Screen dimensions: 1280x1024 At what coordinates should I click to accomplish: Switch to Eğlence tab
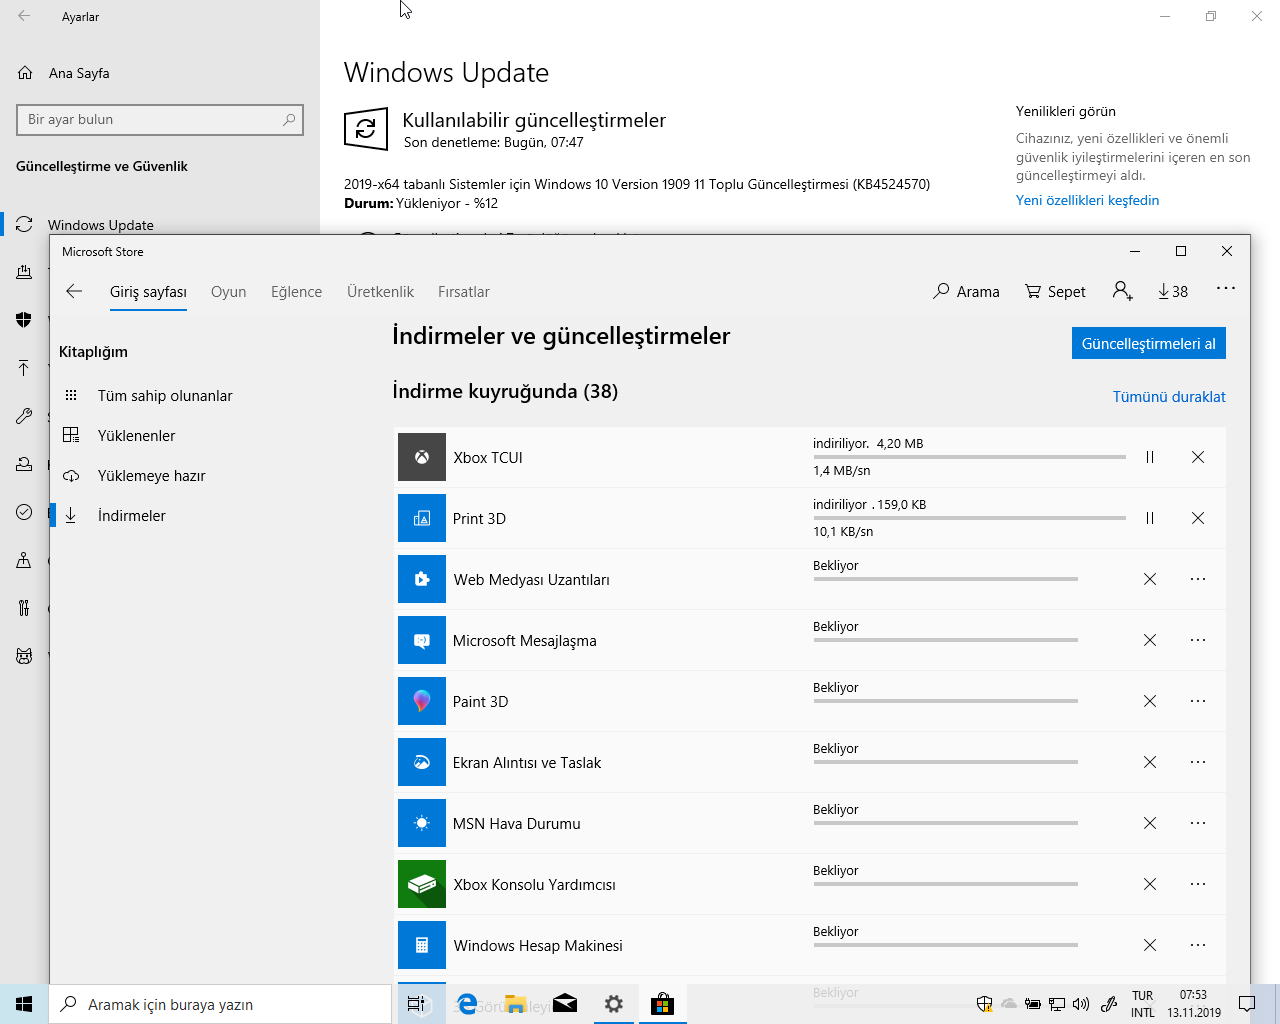pos(296,292)
